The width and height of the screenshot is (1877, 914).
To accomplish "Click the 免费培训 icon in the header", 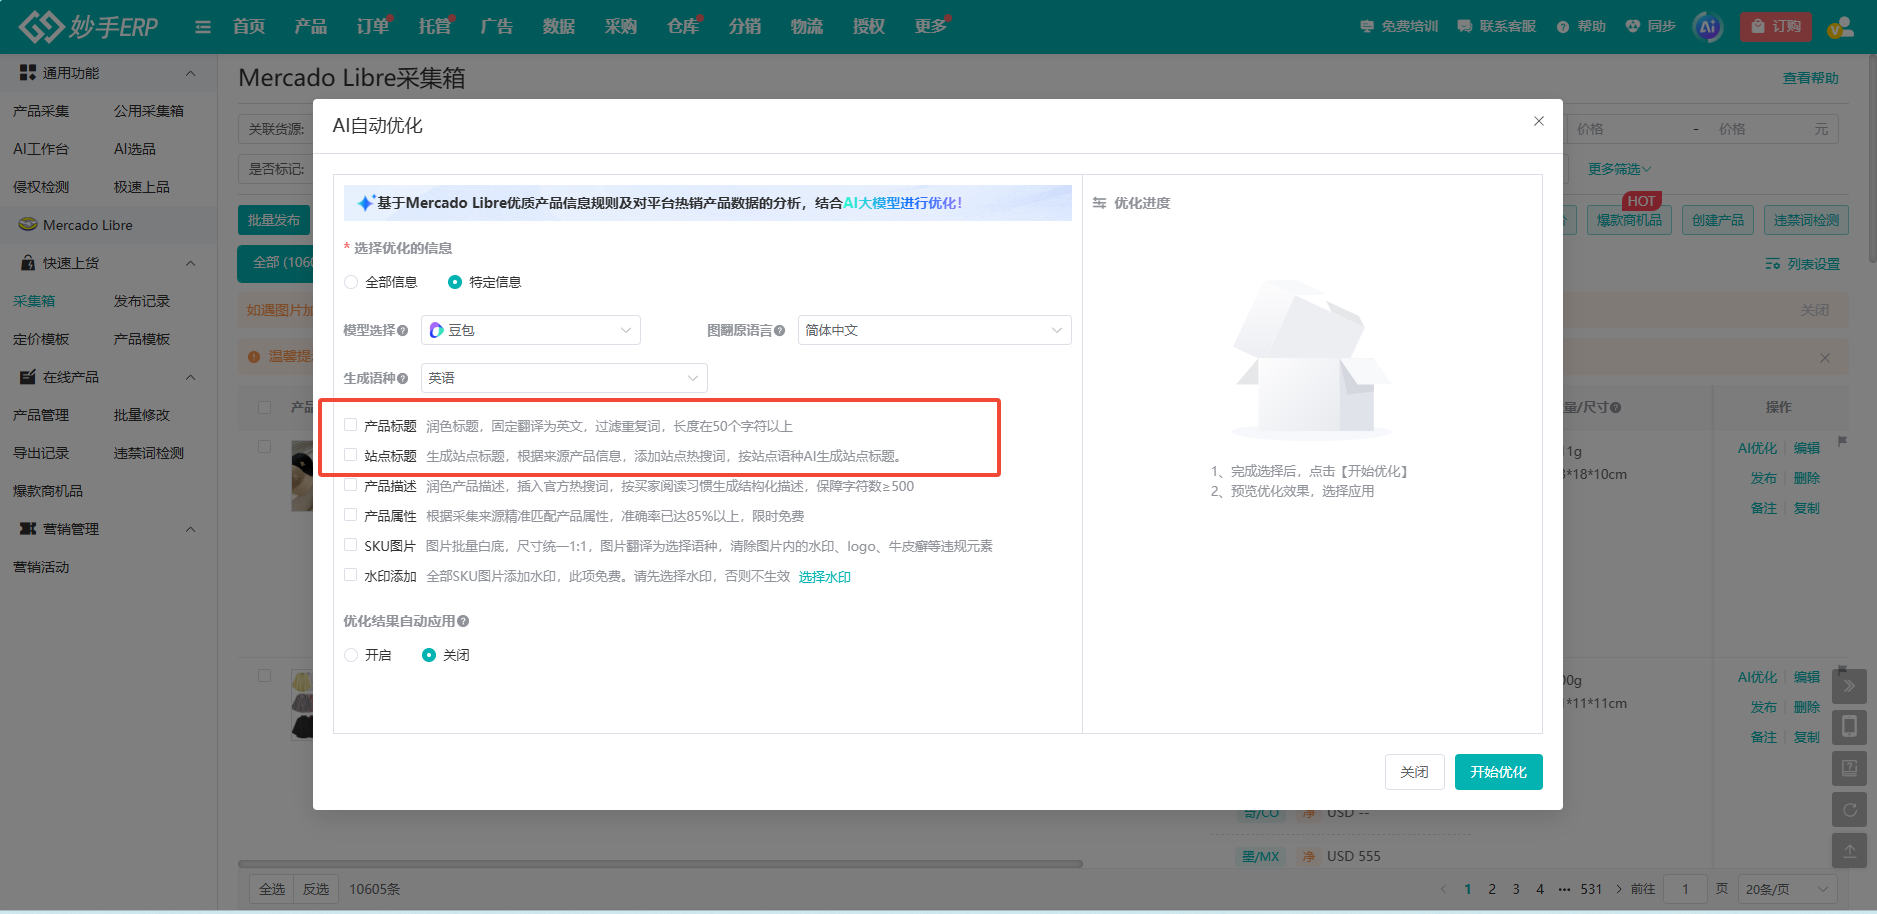I will (x=1367, y=26).
